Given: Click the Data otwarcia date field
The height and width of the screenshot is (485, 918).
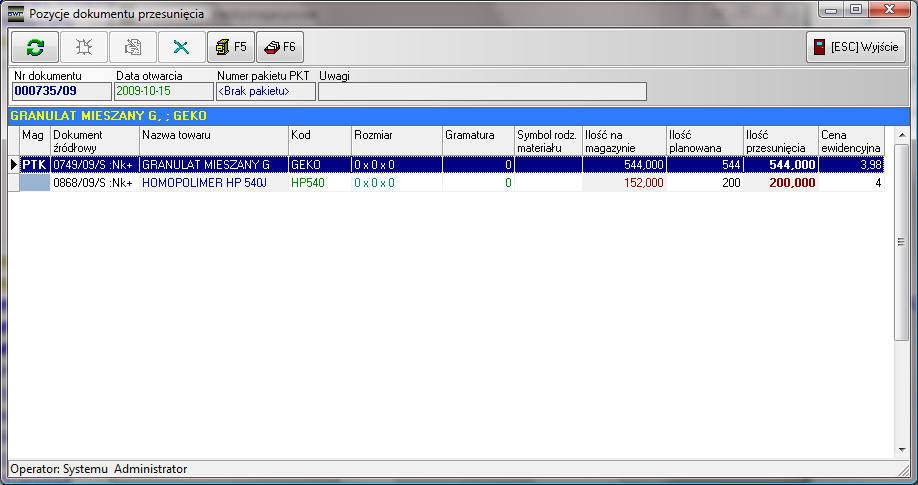Looking at the screenshot, I should click(x=163, y=91).
